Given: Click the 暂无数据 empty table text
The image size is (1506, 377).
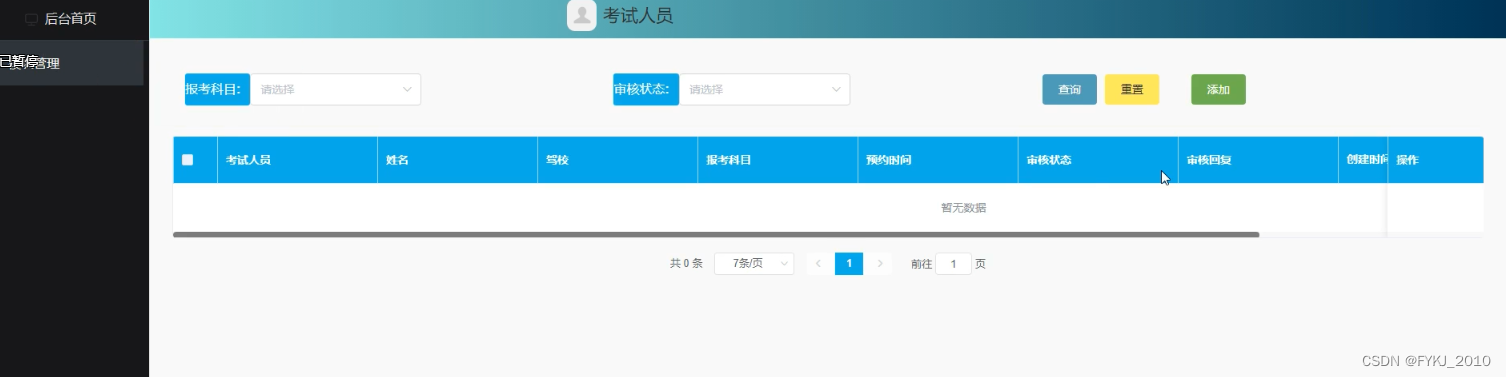Looking at the screenshot, I should point(963,208).
